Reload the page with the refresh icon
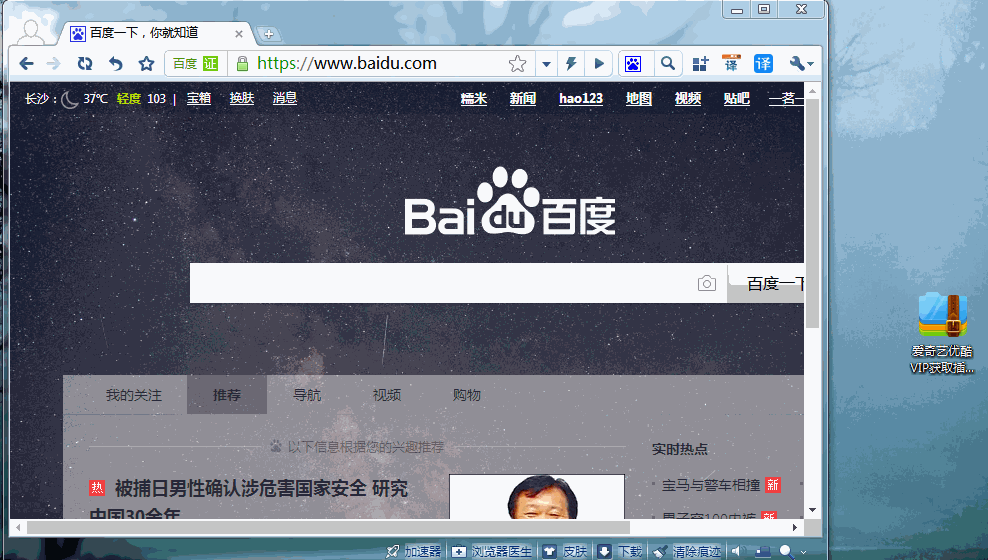Screen dimensions: 988x560 (x=85, y=63)
